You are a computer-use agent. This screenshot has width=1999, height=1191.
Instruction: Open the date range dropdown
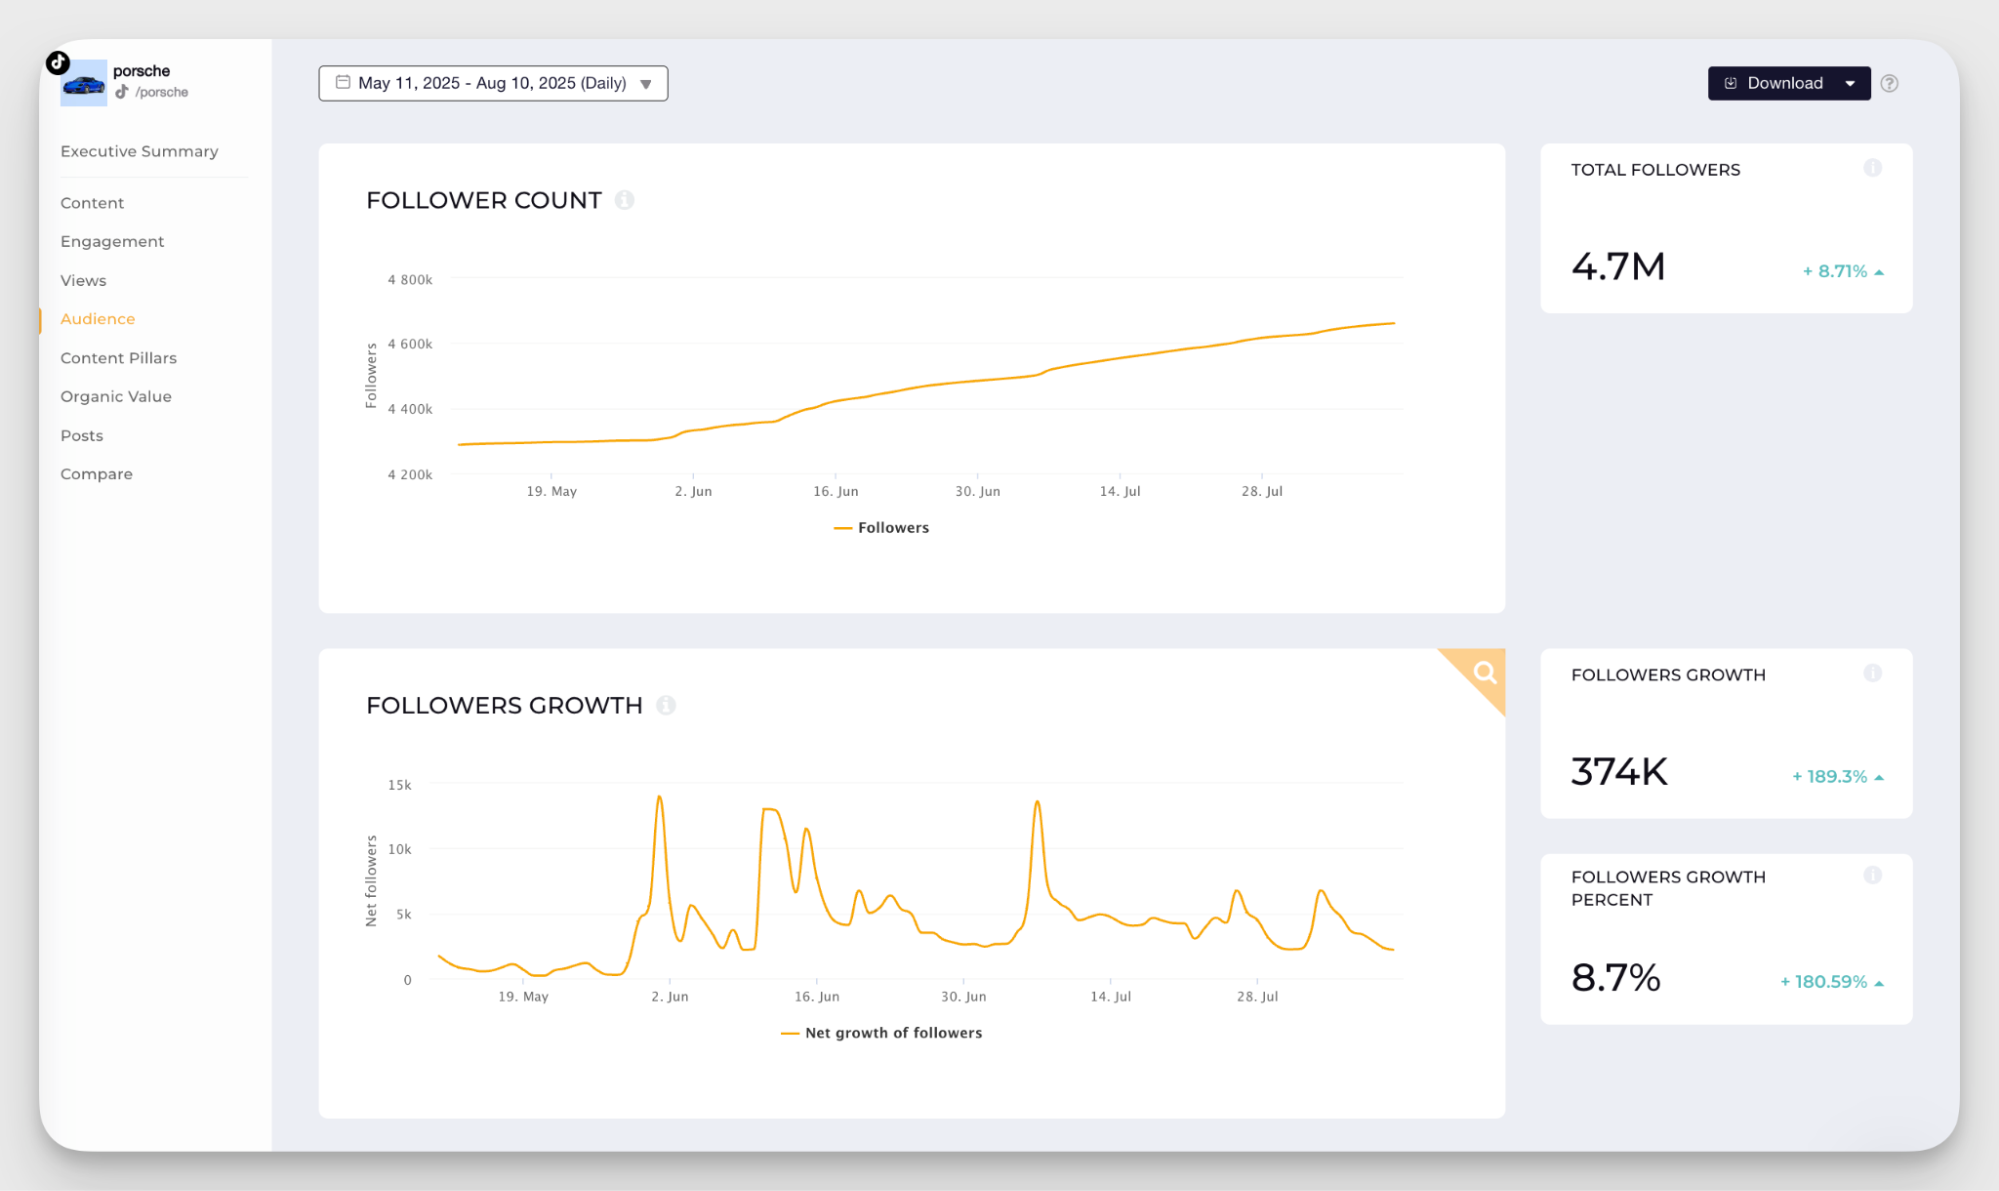click(493, 83)
